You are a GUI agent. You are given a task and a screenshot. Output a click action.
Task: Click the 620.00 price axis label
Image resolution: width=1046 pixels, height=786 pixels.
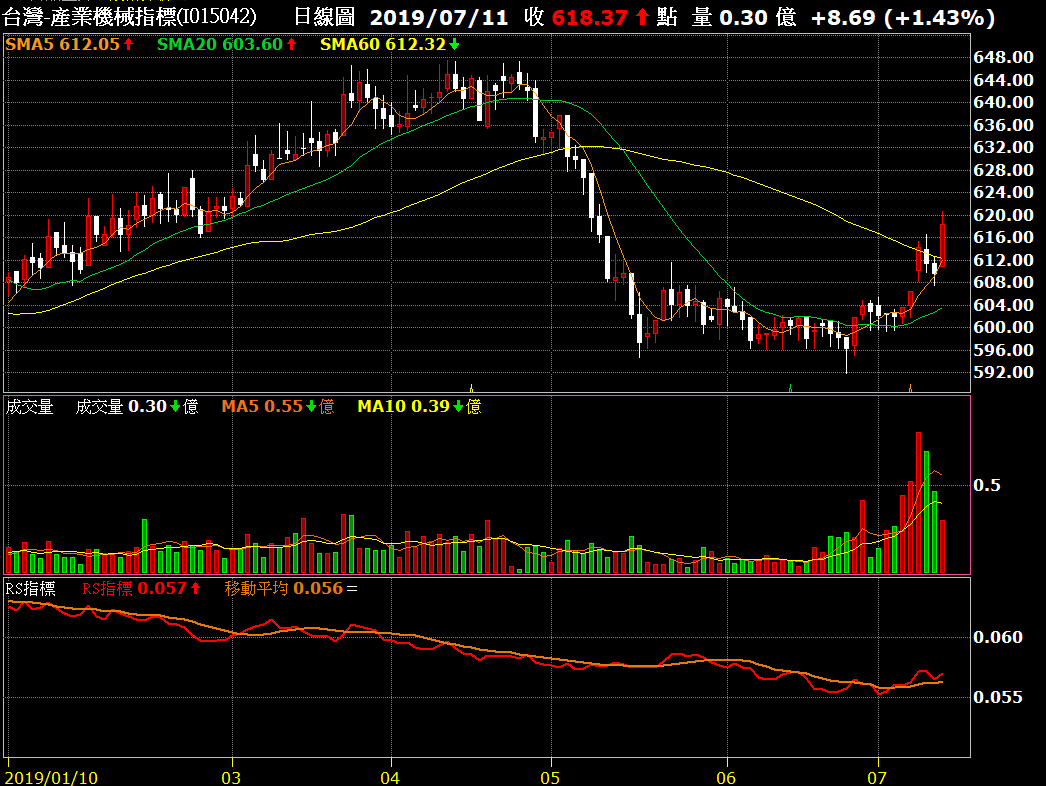[1003, 215]
